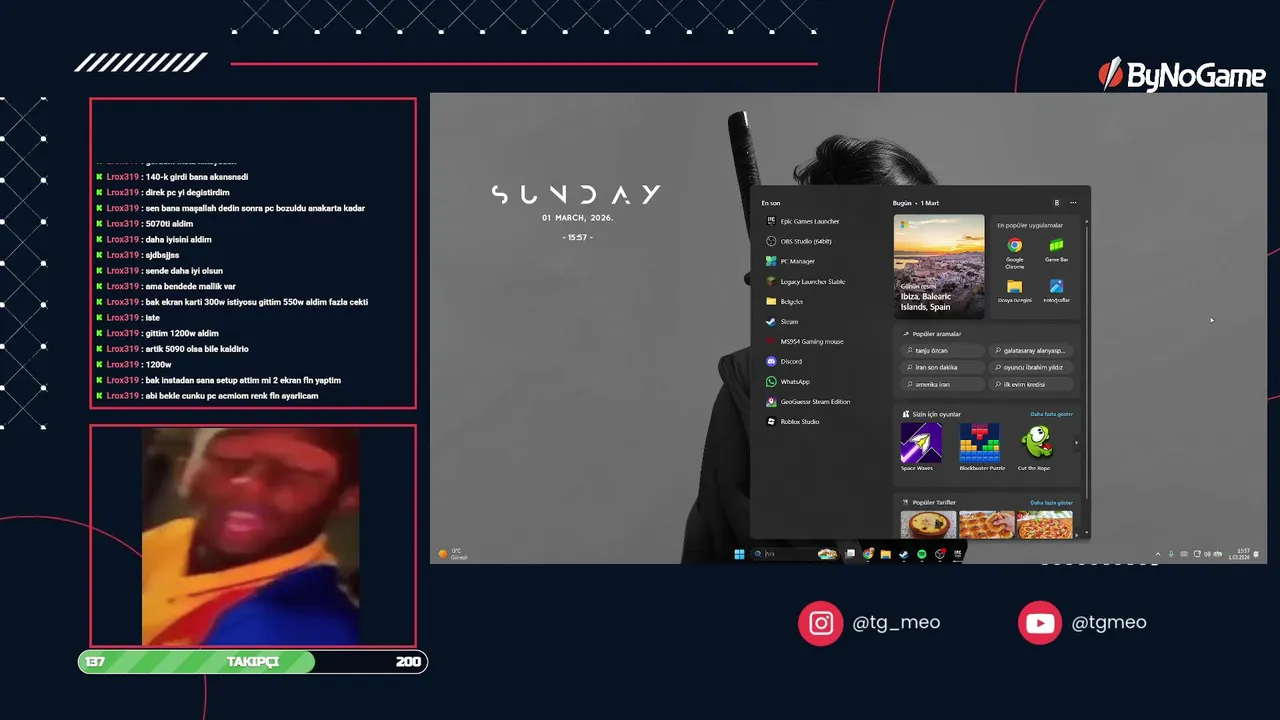Open Steam from the taskbar
This screenshot has height=720, width=1280.
click(902, 554)
